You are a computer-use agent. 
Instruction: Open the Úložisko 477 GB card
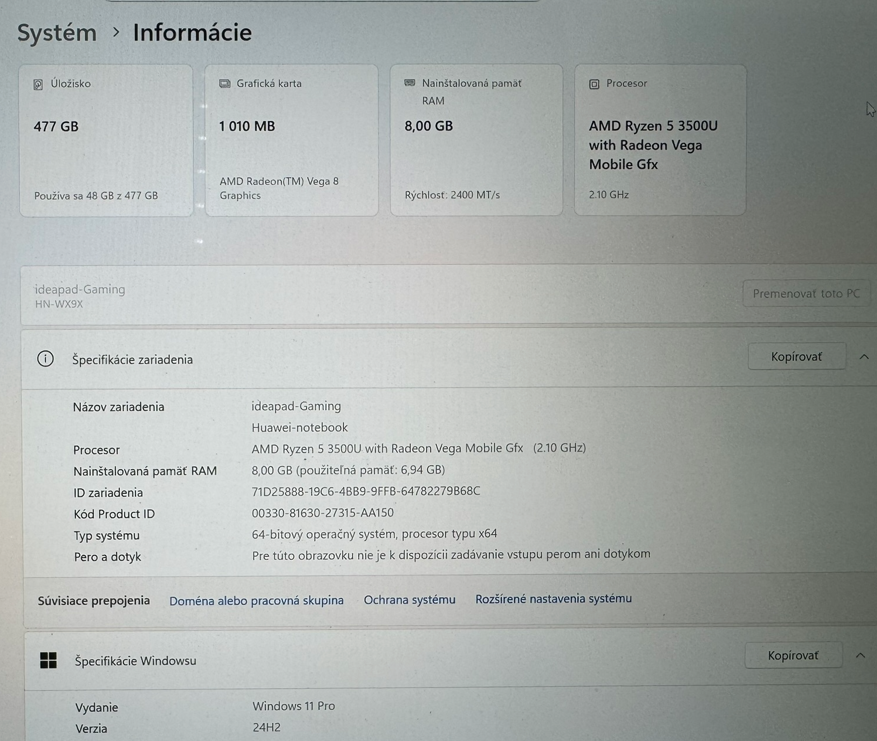(x=106, y=141)
